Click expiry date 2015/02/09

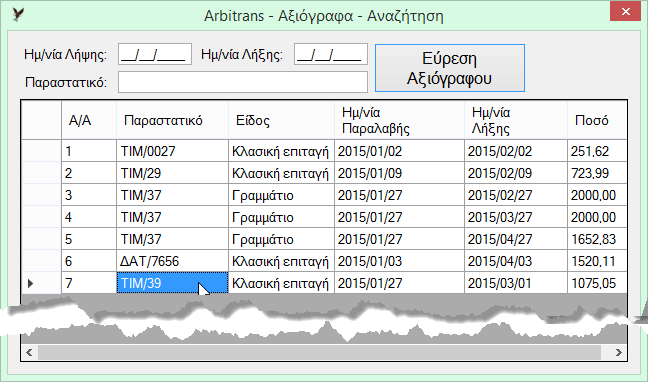click(516, 173)
